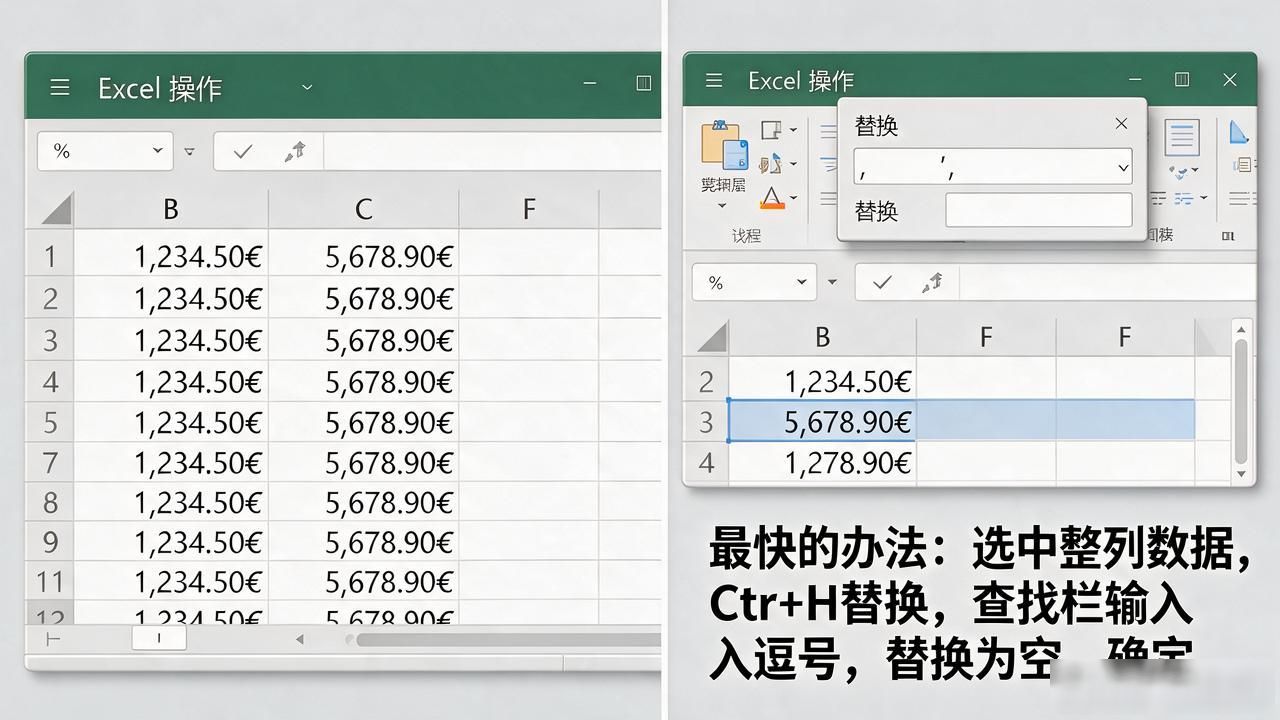The height and width of the screenshot is (720, 1280).
Task: Expand the title dropdown chevron beside Excel 操作
Action: pyautogui.click(x=307, y=87)
